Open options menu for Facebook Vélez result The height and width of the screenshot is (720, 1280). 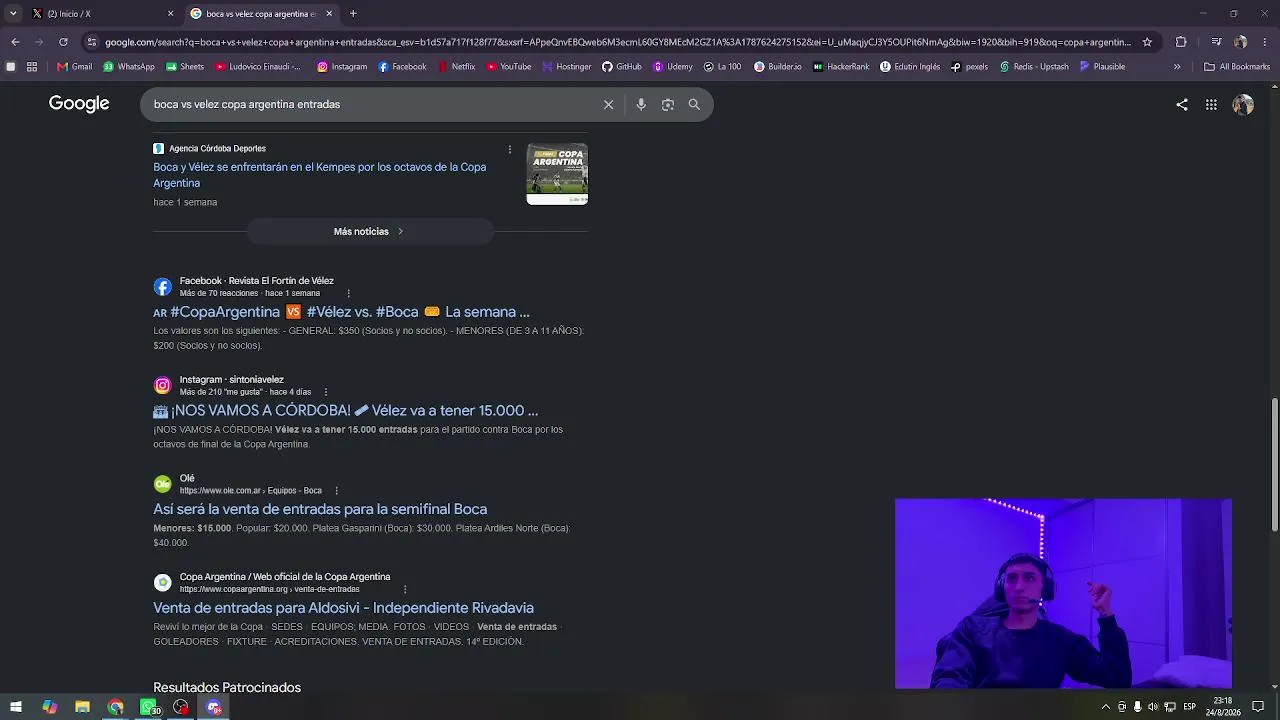349,293
